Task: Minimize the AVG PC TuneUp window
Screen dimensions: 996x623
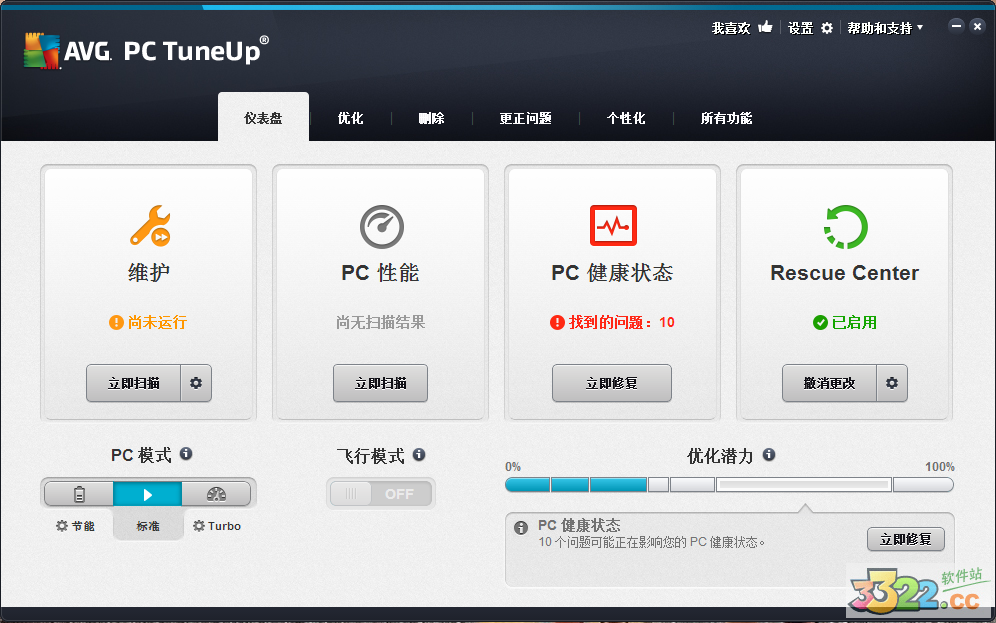Action: pos(957,26)
